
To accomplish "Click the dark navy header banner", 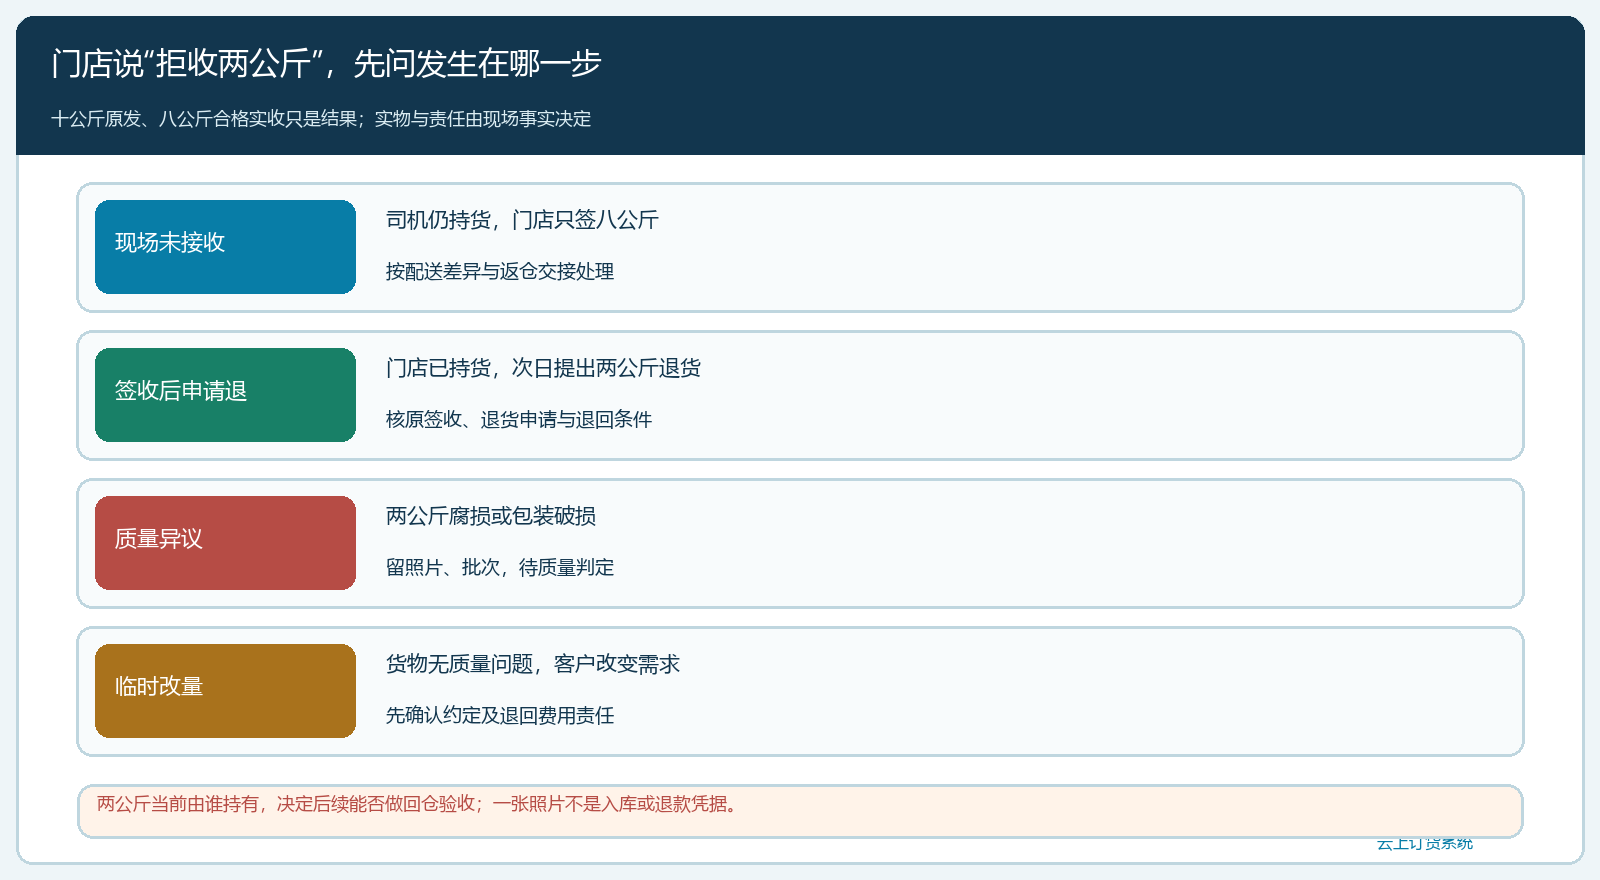I will pos(800,85).
